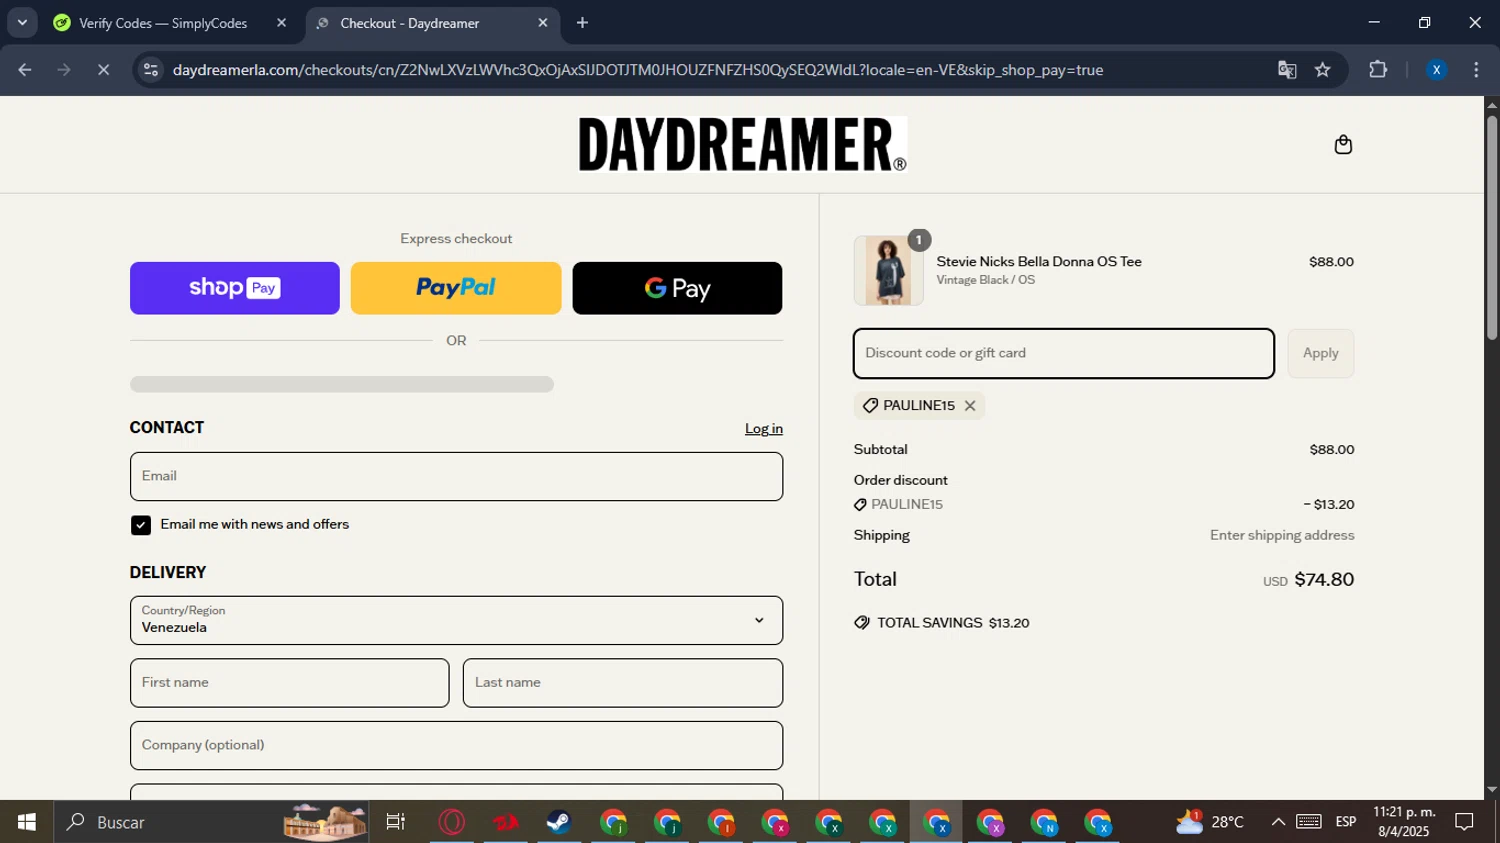1500x843 pixels.
Task: Expand the Country/Region dropdown
Action: [x=456, y=621]
